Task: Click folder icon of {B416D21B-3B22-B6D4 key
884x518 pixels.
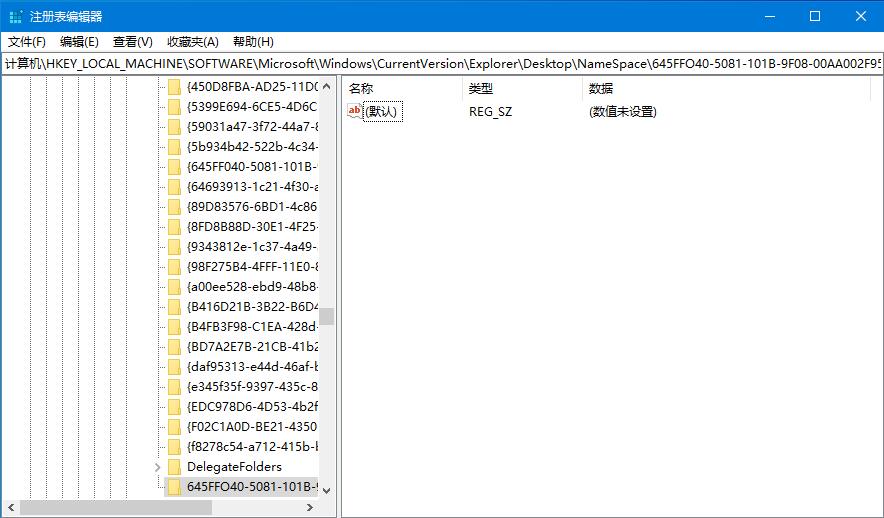Action: tap(174, 307)
